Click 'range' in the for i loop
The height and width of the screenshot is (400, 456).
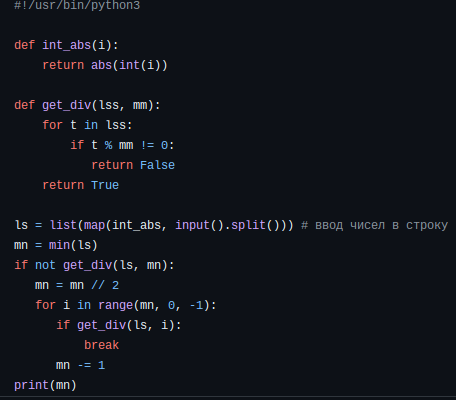tap(116, 305)
